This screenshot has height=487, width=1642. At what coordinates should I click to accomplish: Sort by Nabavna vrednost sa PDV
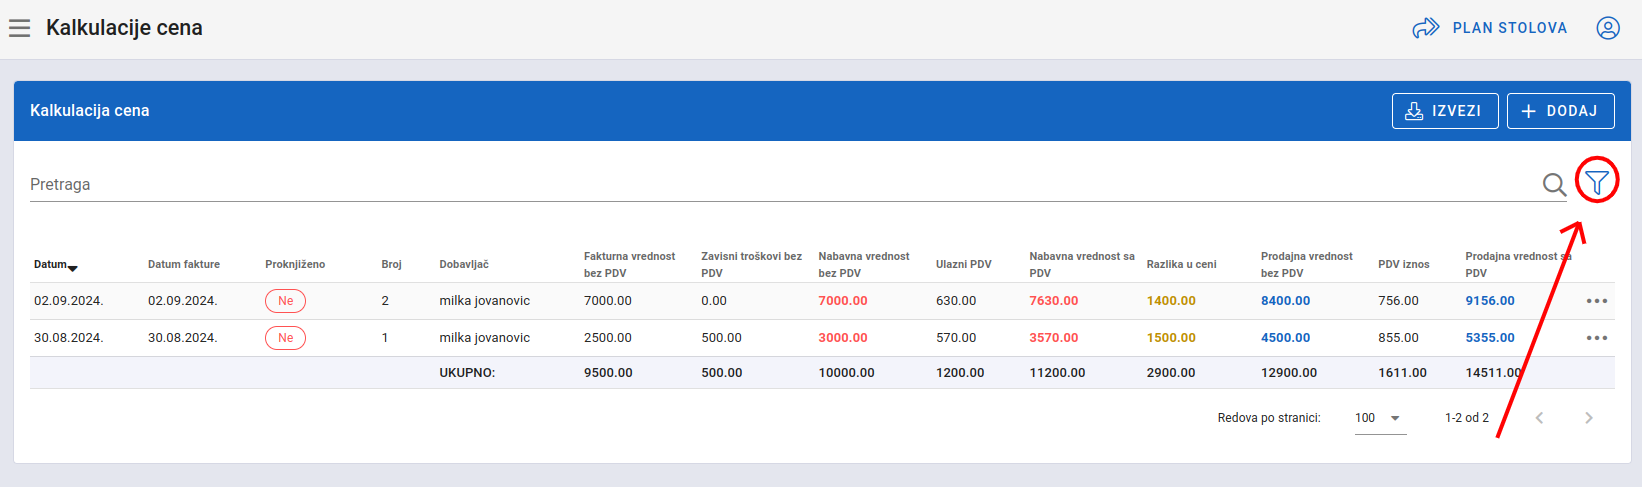[1082, 264]
